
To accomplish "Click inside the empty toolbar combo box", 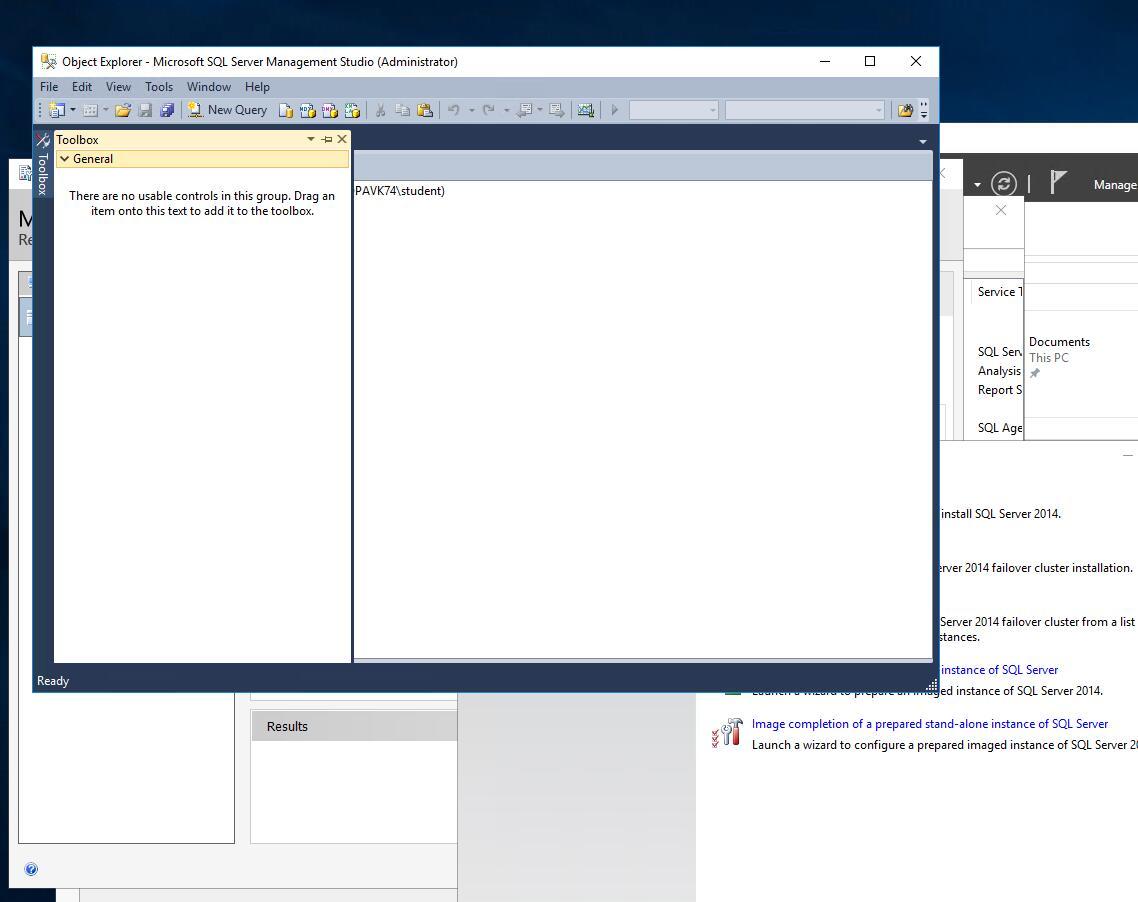I will coord(674,110).
